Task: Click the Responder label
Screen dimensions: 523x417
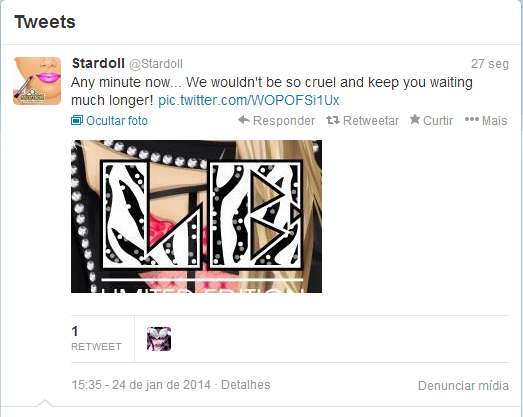Action: (x=284, y=120)
